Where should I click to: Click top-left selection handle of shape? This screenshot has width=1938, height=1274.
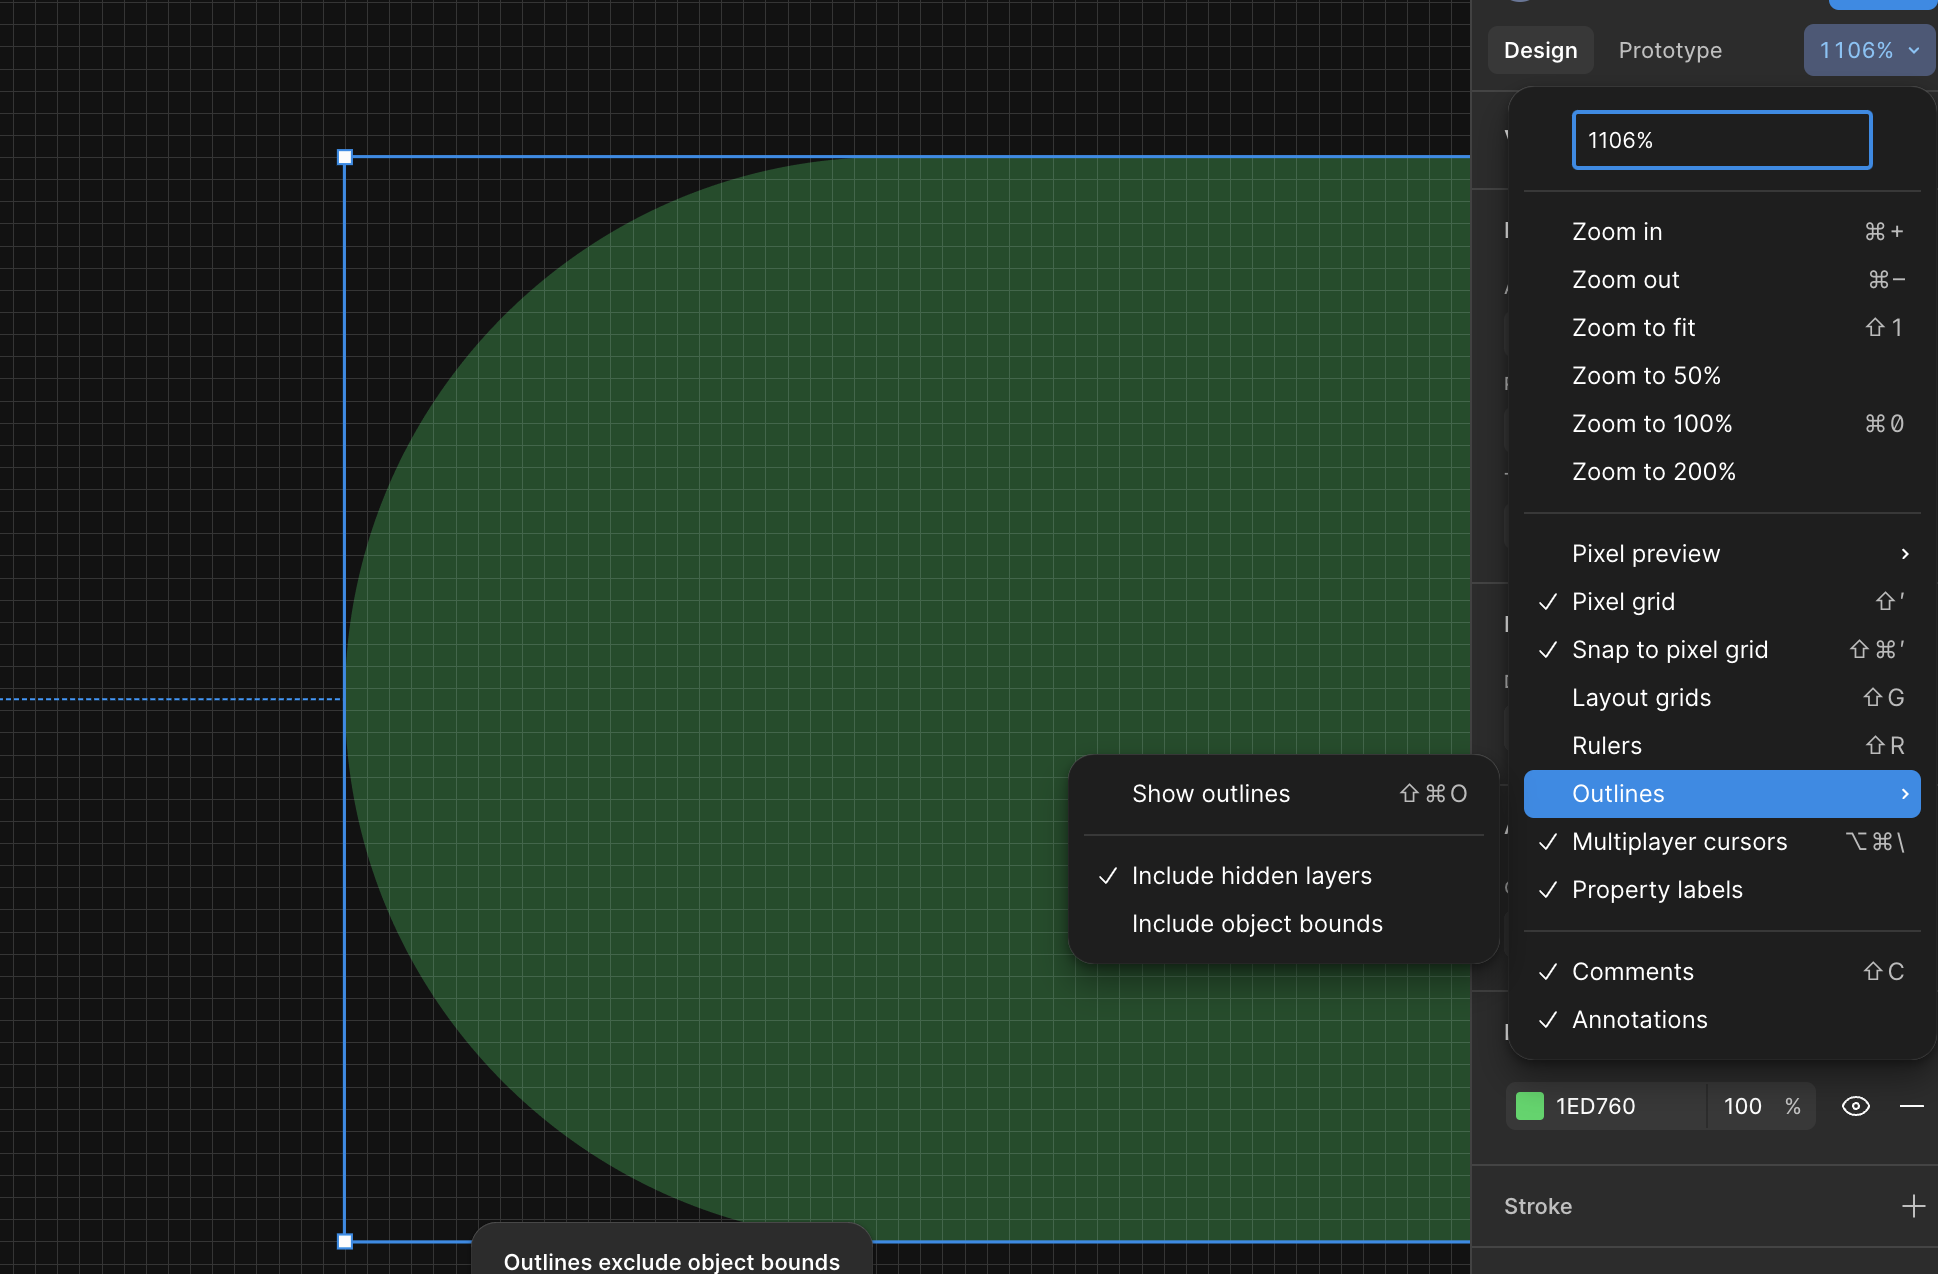coord(345,157)
